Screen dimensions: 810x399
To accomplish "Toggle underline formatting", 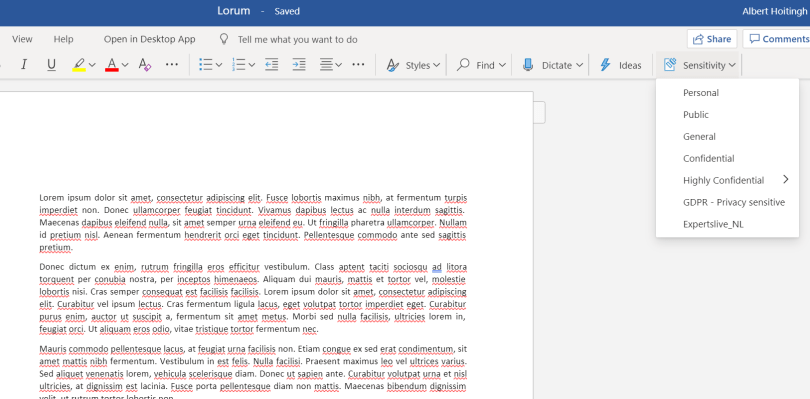I will point(51,65).
